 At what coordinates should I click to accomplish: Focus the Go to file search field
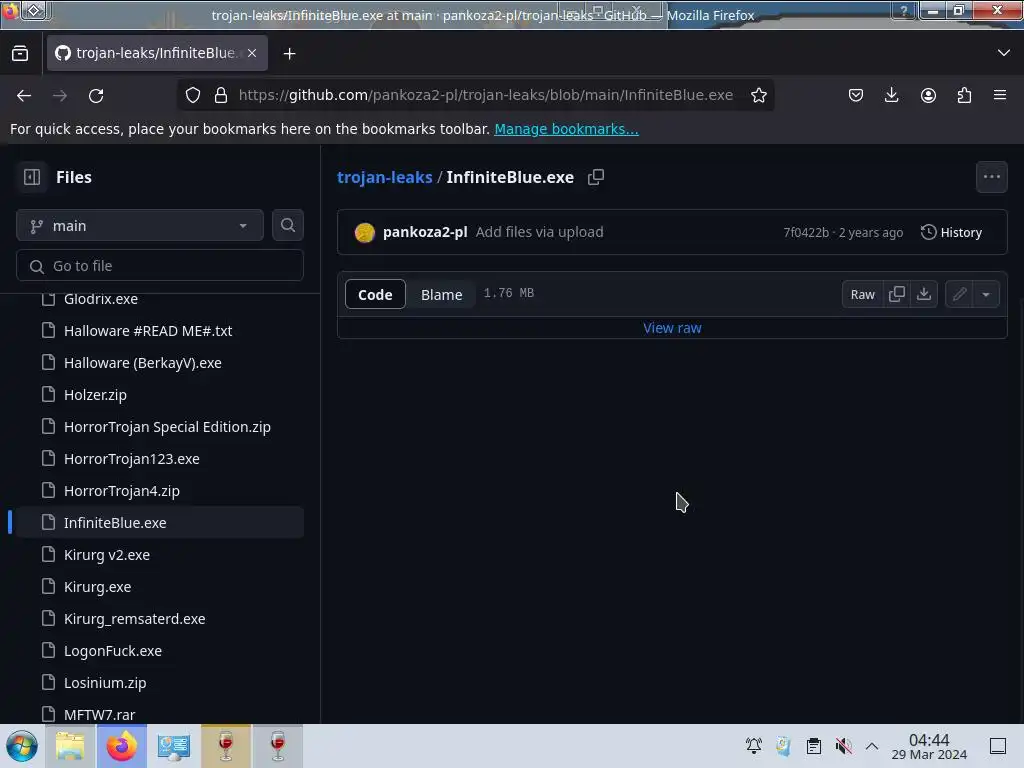(160, 266)
